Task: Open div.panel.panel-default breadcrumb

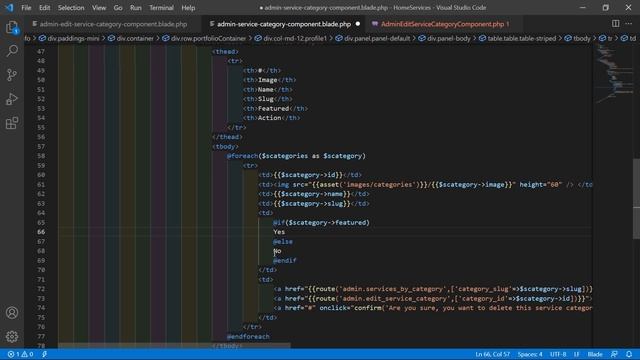Action: point(377,38)
